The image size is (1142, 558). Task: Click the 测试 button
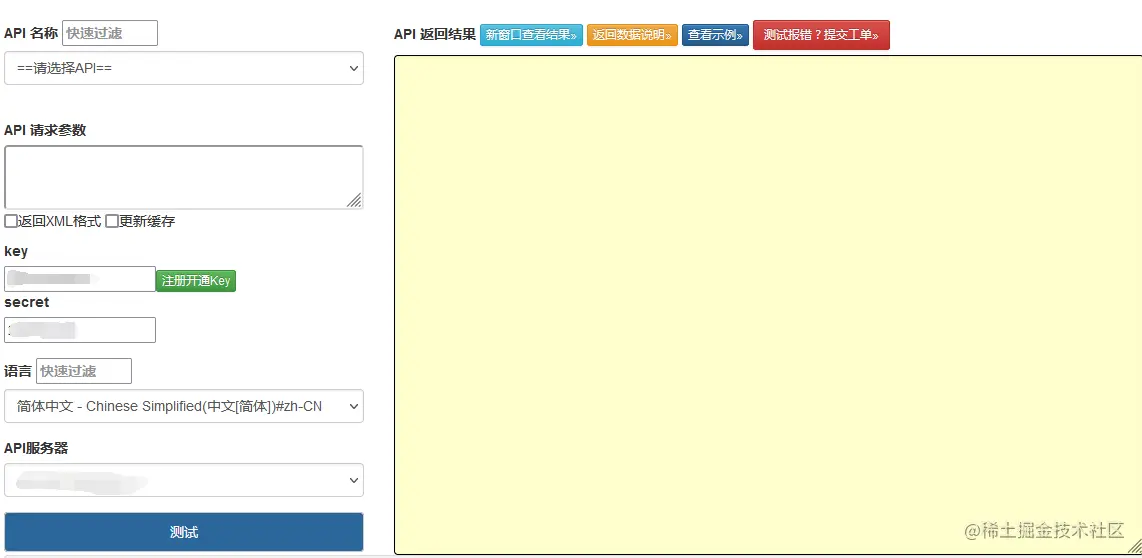184,532
